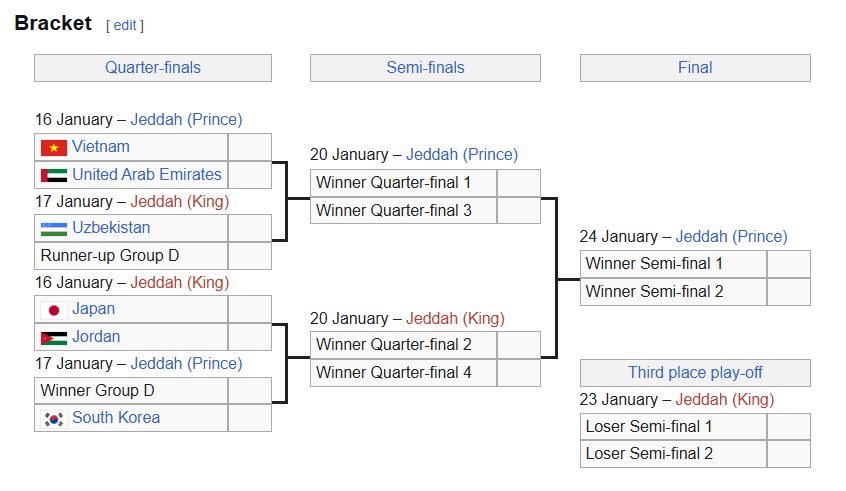Follow the South Korea team link

[x=115, y=418]
